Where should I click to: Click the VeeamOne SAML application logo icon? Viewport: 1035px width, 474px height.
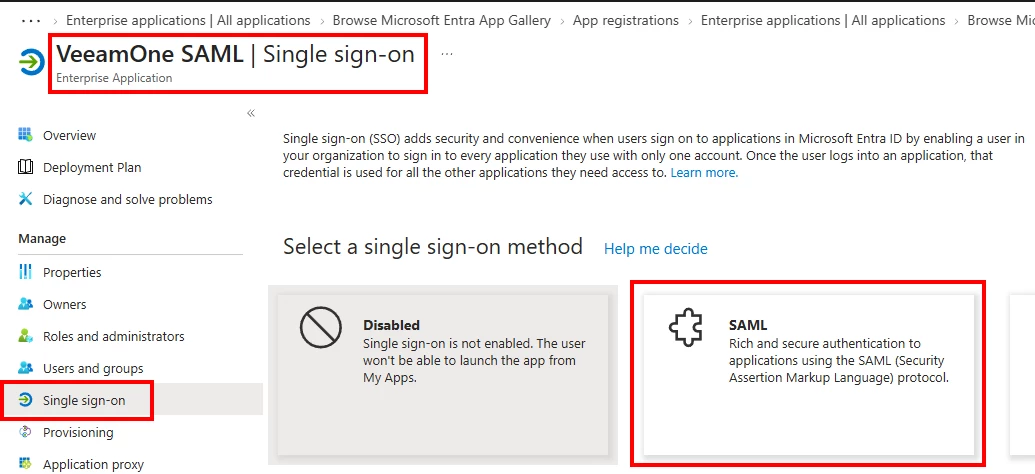[32, 63]
